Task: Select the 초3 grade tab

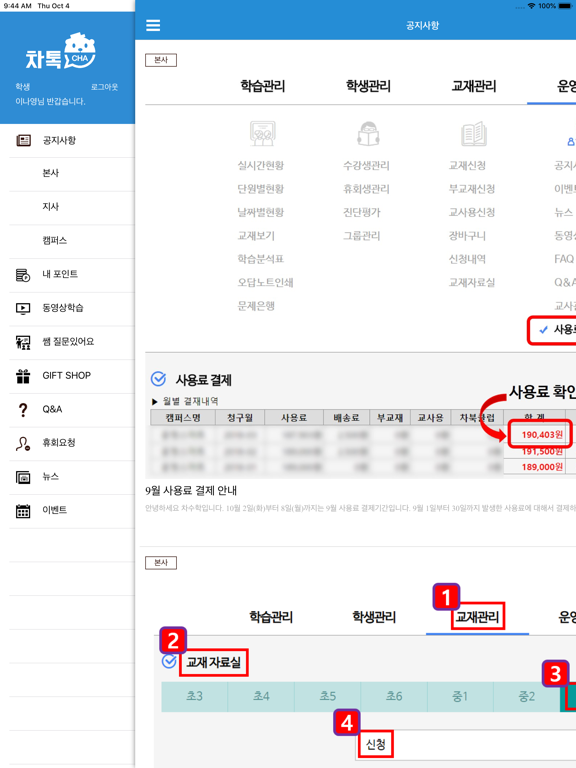Action: coord(194,696)
